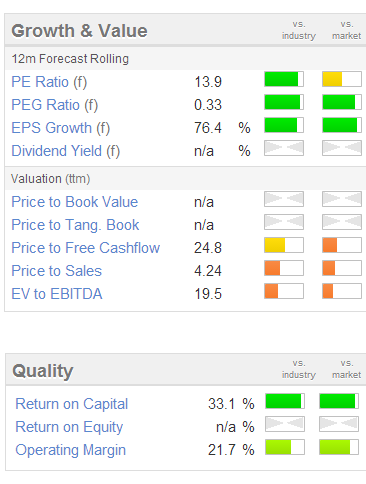
Task: Select the EV to EBITDA link
Action: (57, 294)
